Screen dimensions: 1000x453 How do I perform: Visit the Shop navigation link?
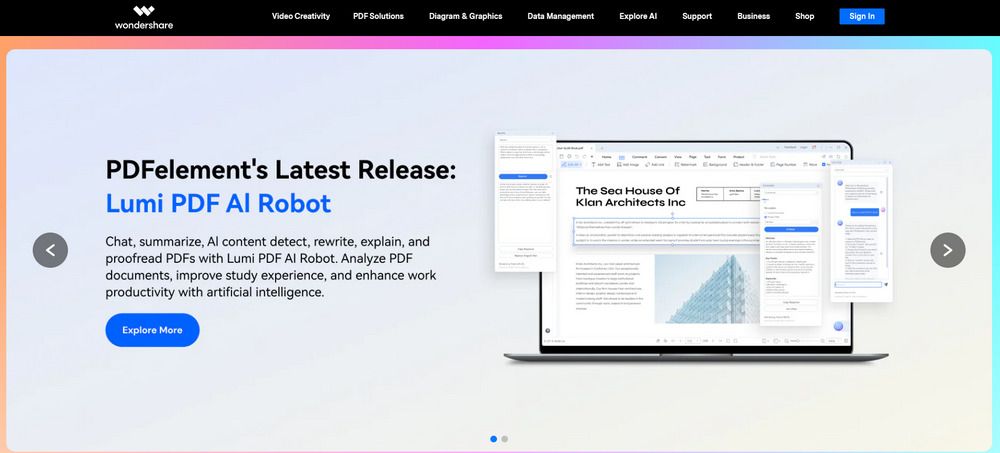point(804,16)
